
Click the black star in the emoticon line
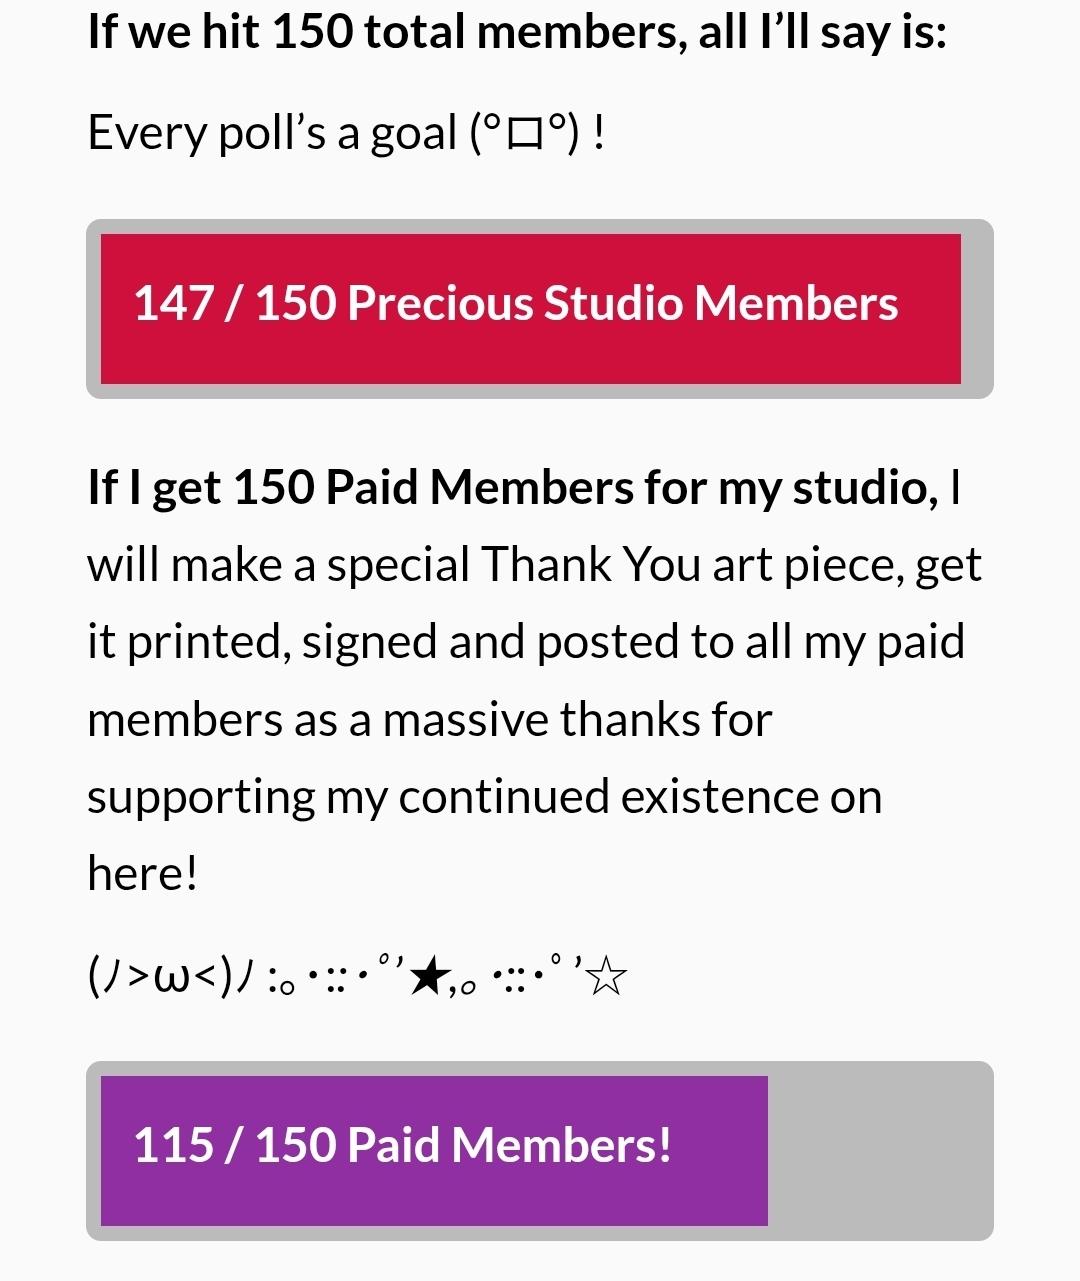[x=429, y=977]
